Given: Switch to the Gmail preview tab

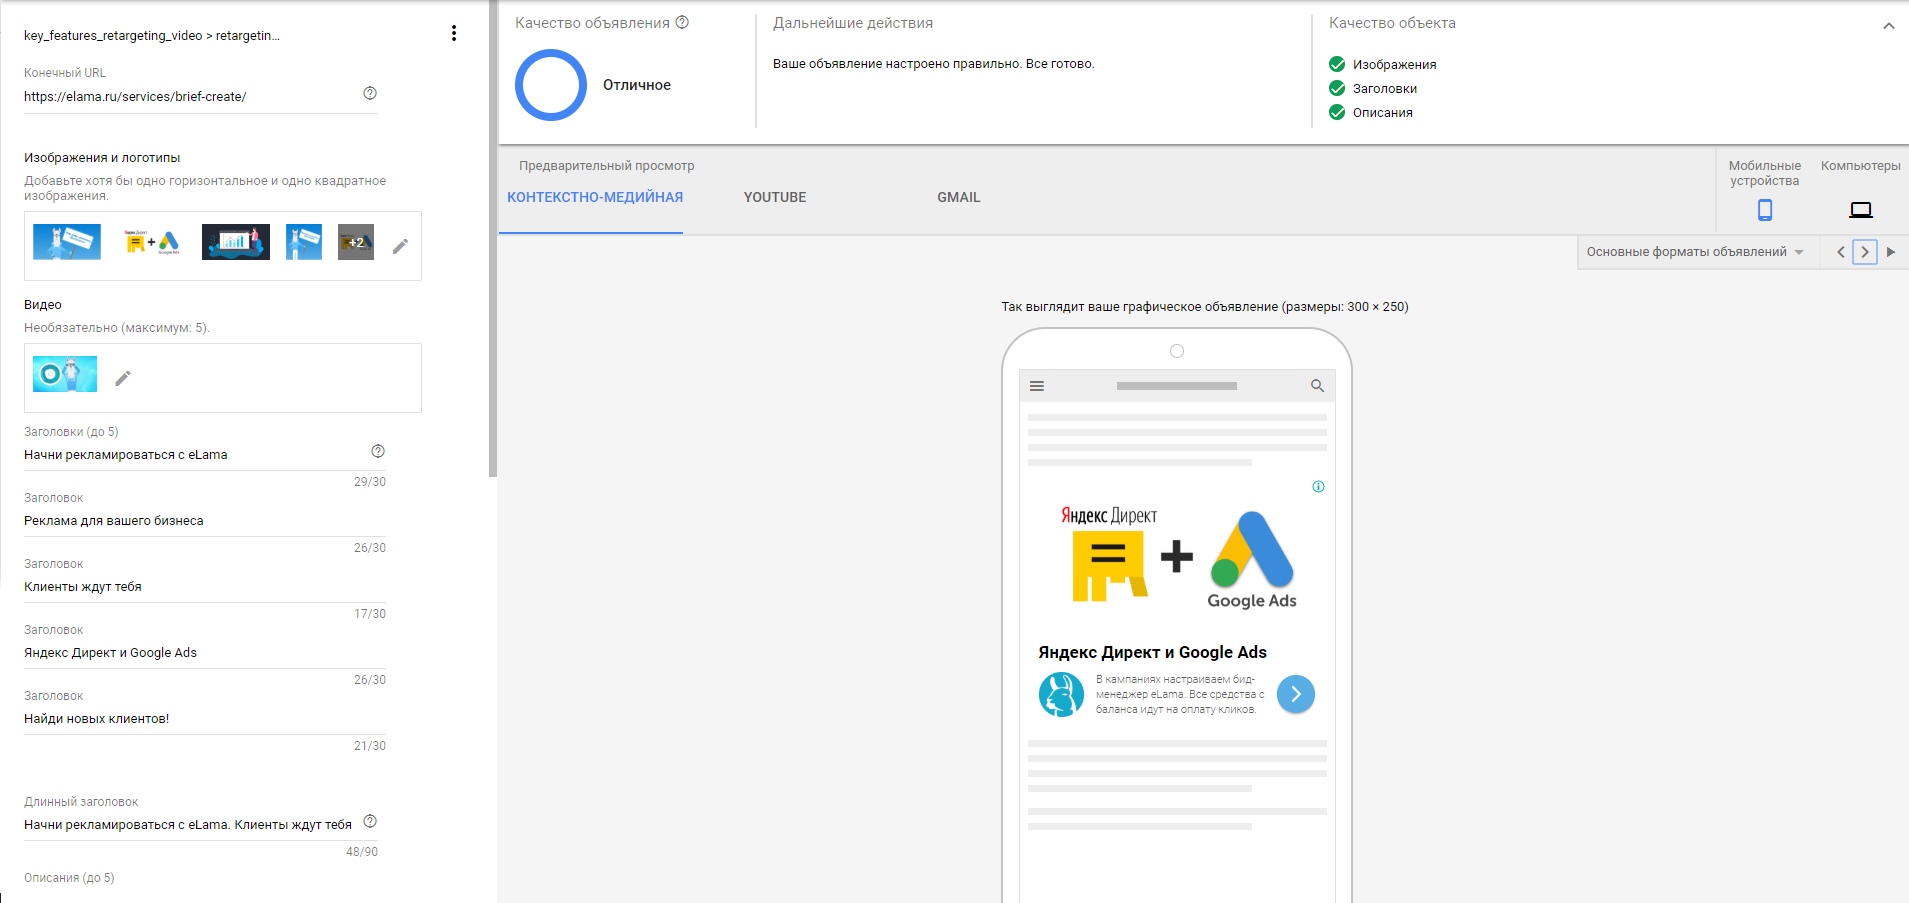Looking at the screenshot, I should click(x=958, y=197).
